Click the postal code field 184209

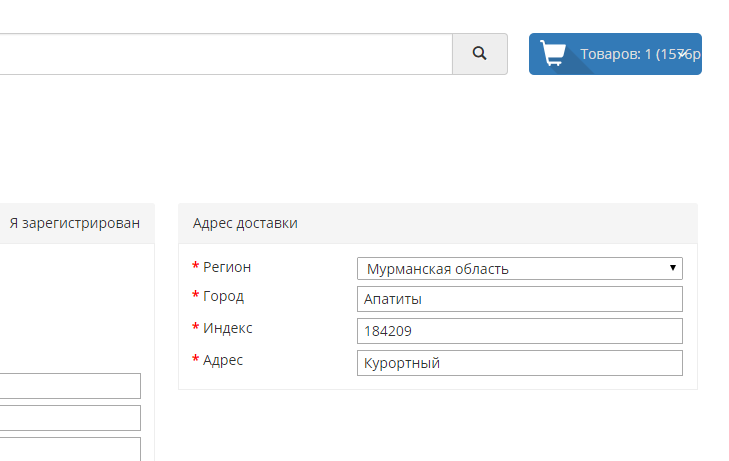(x=519, y=331)
